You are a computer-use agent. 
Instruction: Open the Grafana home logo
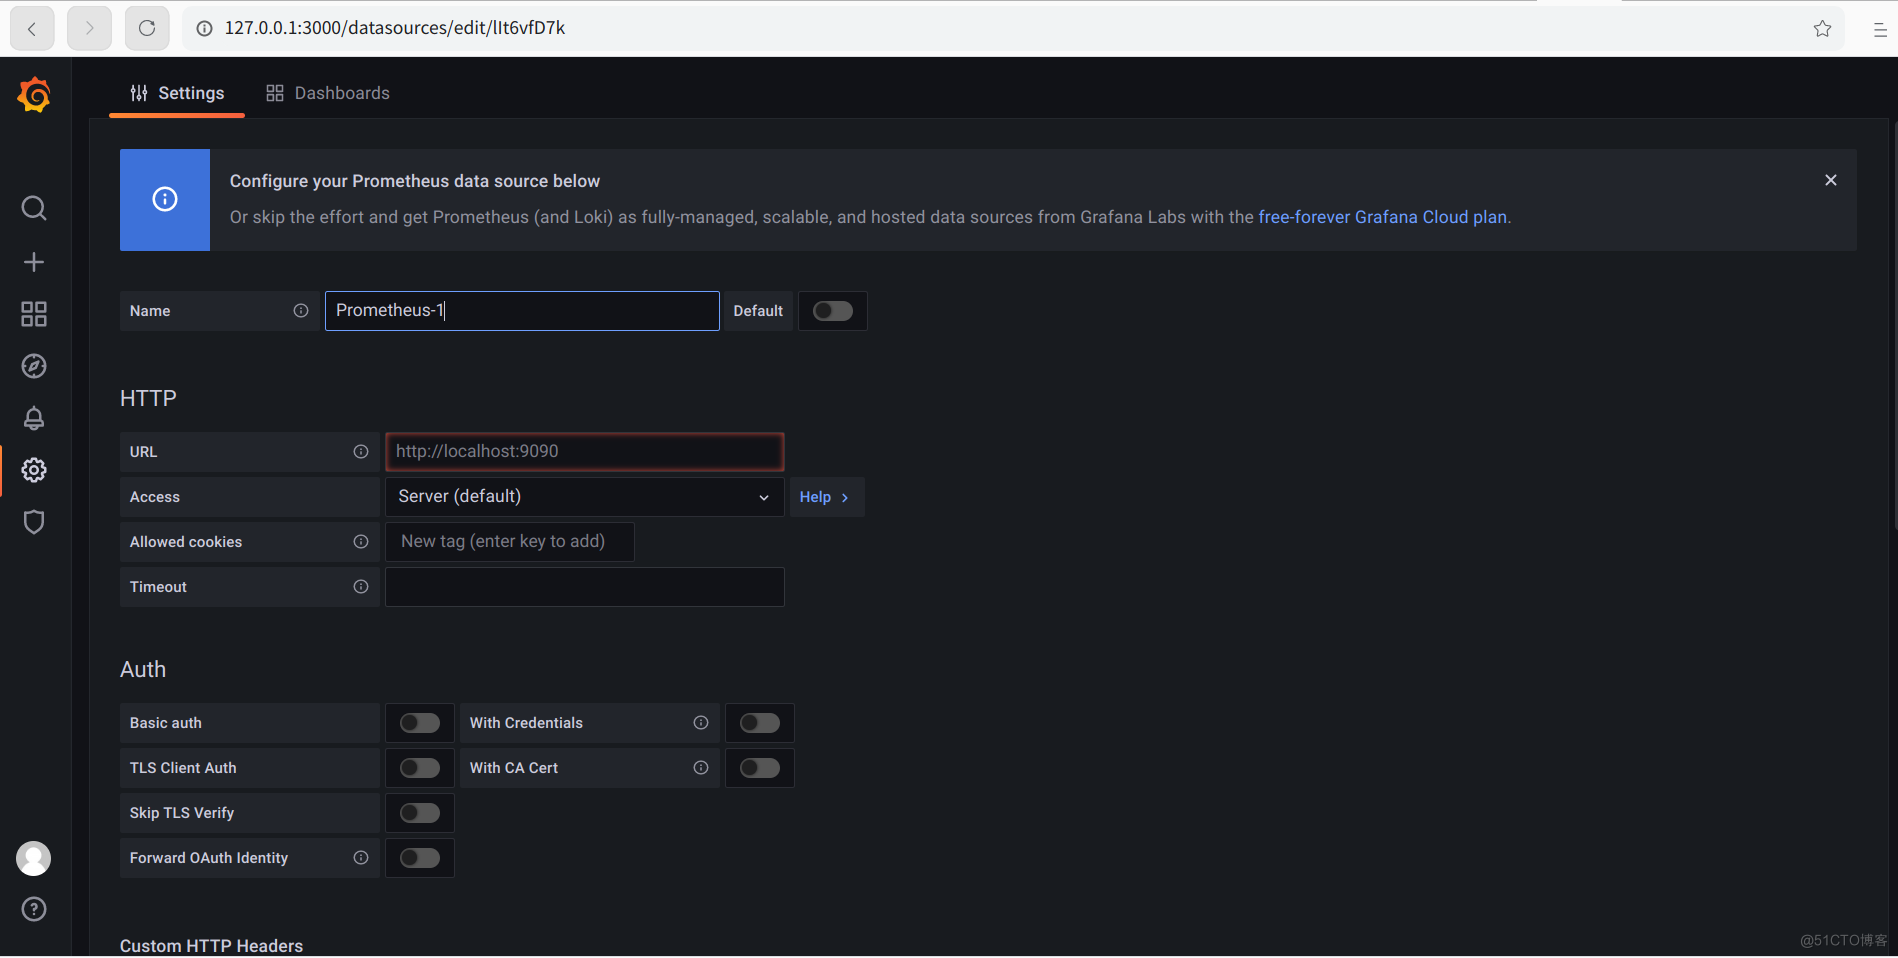(34, 95)
